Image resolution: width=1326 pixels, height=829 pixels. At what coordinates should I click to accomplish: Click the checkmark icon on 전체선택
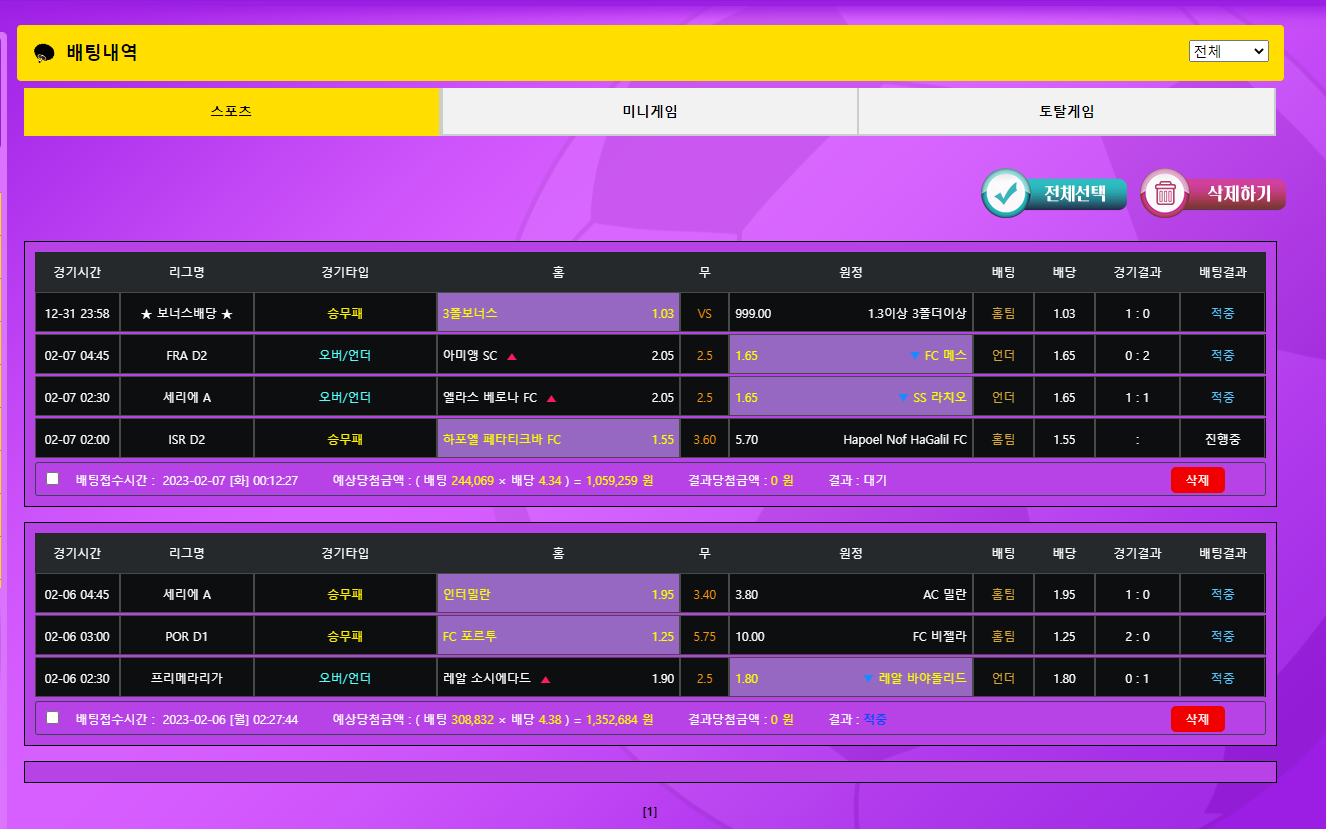pos(1006,194)
